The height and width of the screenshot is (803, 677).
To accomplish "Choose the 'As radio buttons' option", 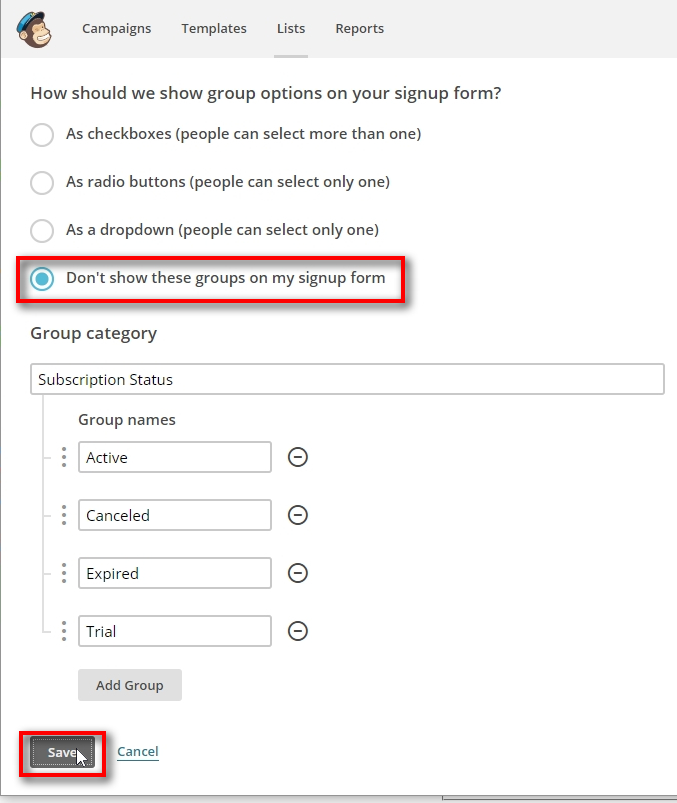I will [x=42, y=183].
